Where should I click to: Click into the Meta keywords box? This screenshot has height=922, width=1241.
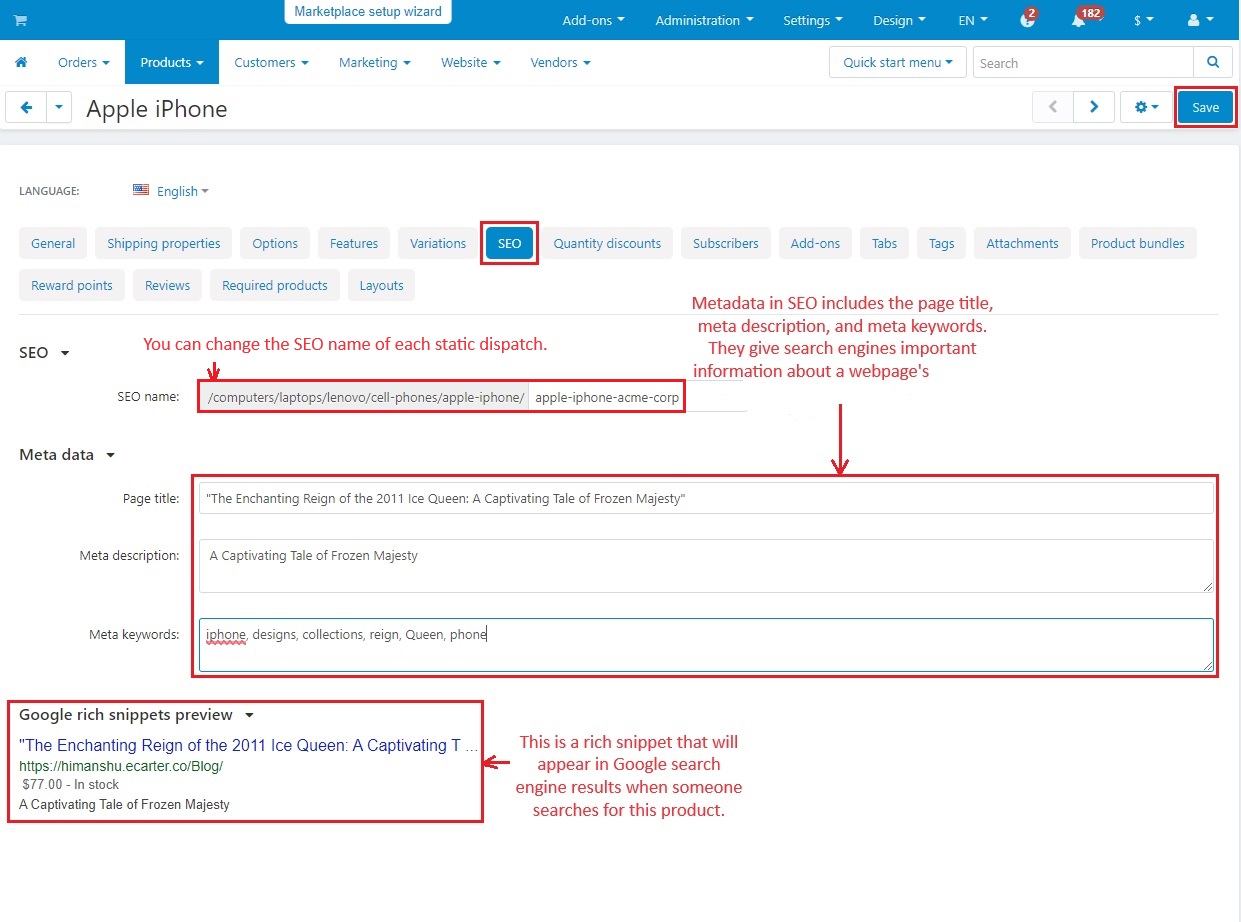pyautogui.click(x=706, y=645)
